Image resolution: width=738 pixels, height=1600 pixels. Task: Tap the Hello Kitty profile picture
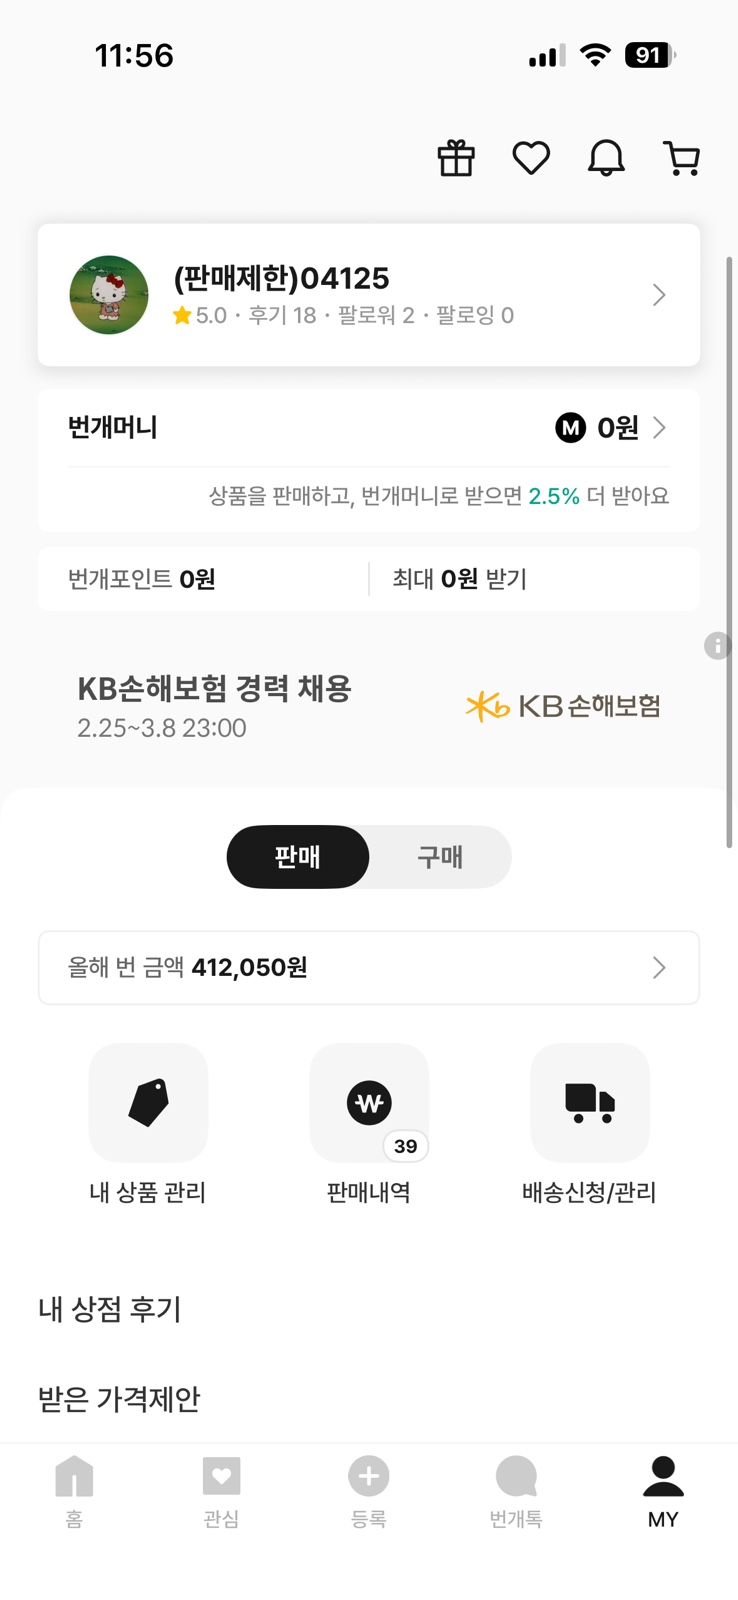pyautogui.click(x=109, y=295)
